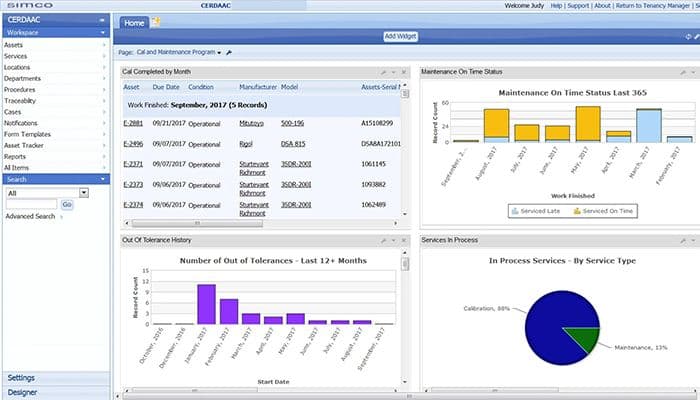700x400 pixels.
Task: Click into the search text field
Action: pos(31,204)
